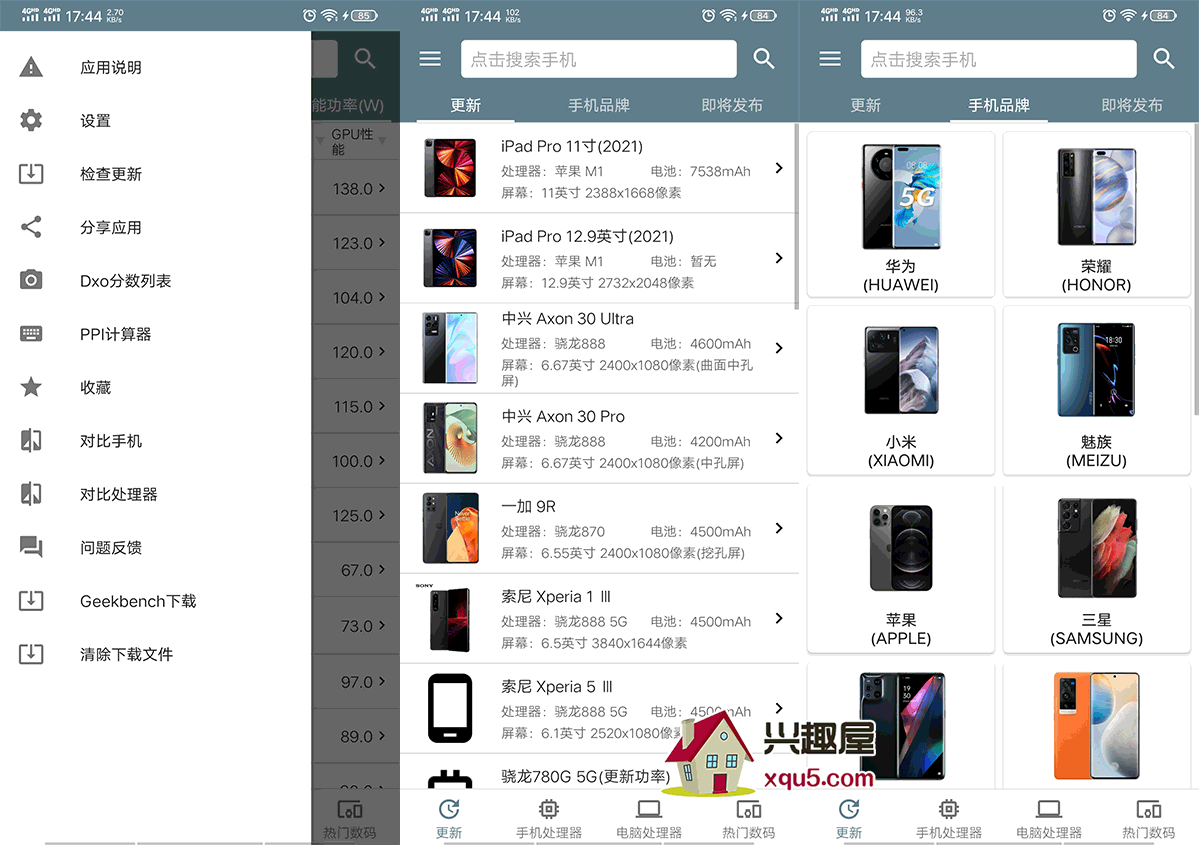Switch to 更新 top tab on phone-brands screen
The image size is (1200, 845).
coord(866,105)
